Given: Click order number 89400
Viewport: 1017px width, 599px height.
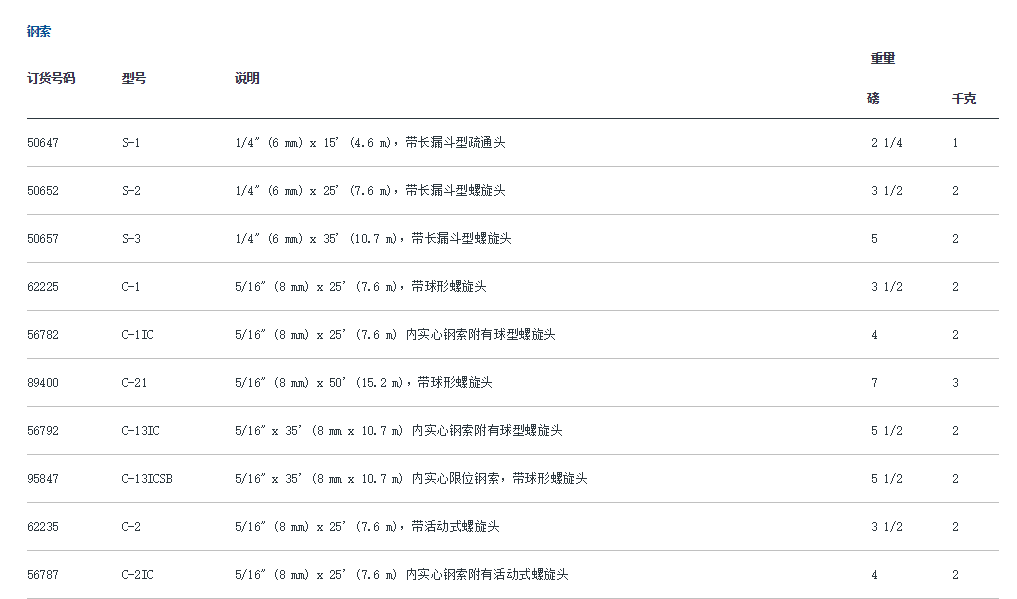Looking at the screenshot, I should [x=43, y=383].
